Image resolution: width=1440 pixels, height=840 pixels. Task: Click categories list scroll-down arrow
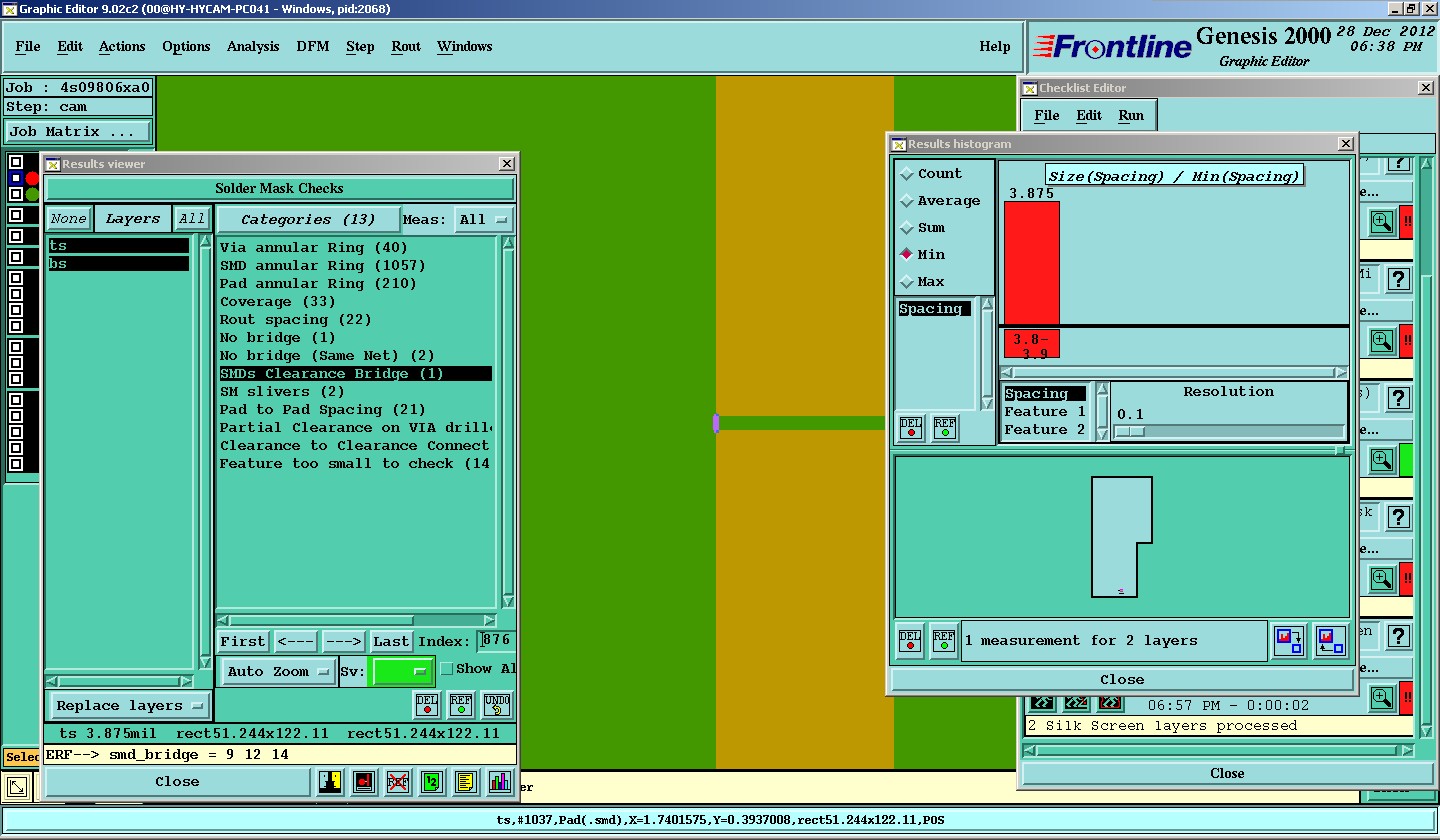coord(508,602)
